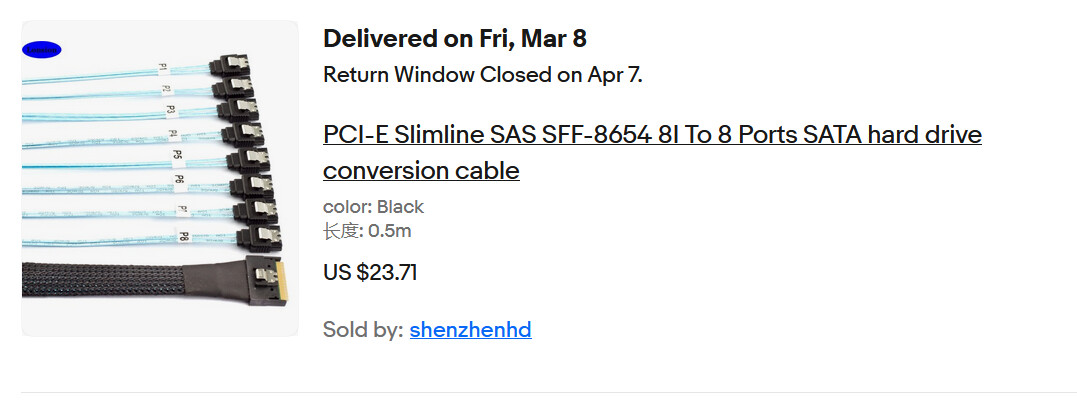
Task: Click 'Return Window Closed on Apr 7' text
Action: [x=482, y=75]
